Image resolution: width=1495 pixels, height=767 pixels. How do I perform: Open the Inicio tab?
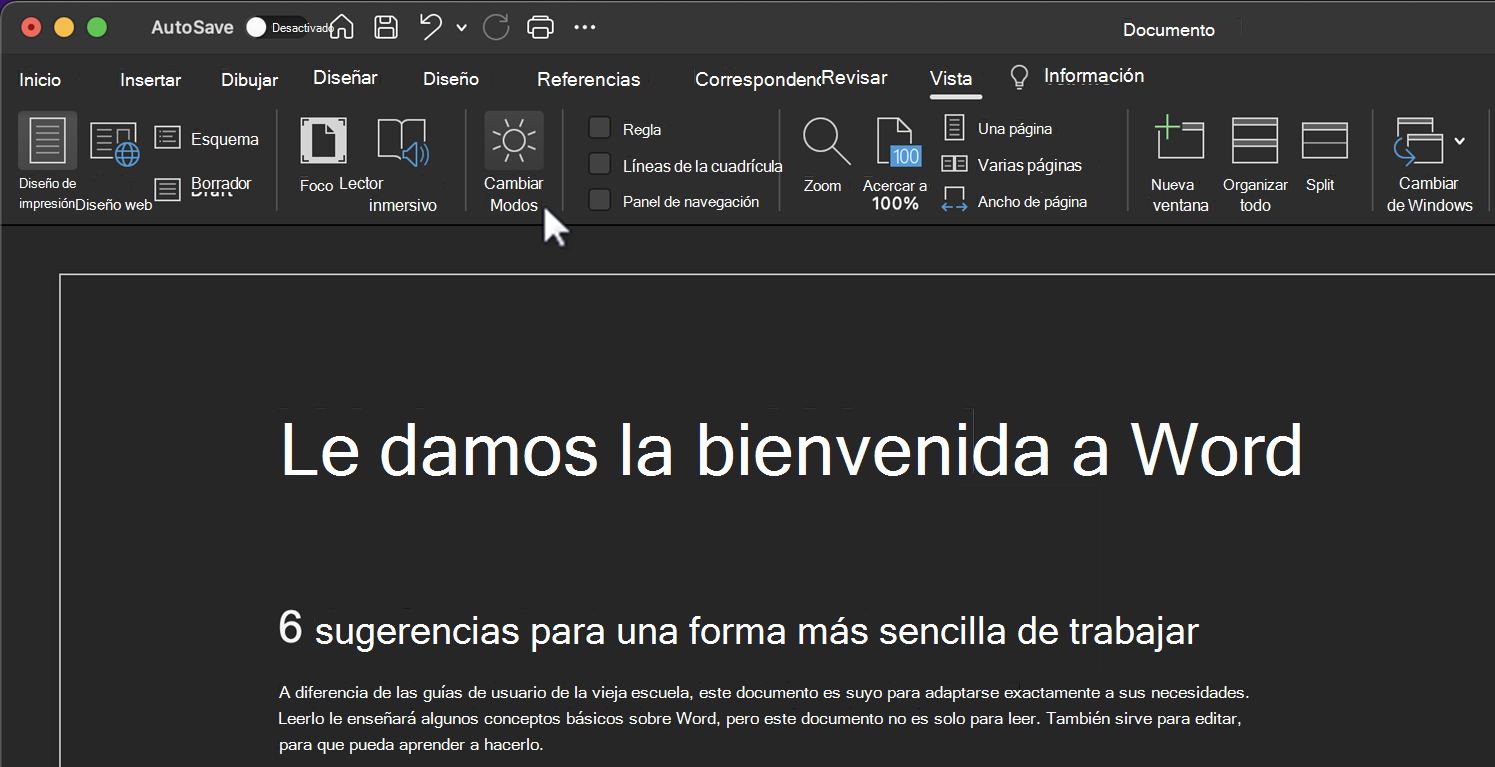(40, 80)
